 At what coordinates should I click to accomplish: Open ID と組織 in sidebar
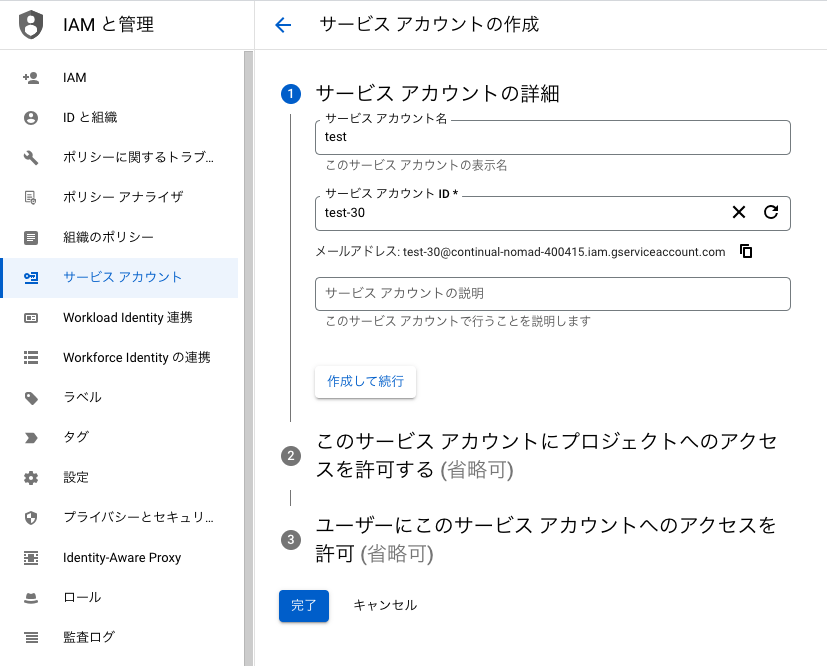point(119,118)
